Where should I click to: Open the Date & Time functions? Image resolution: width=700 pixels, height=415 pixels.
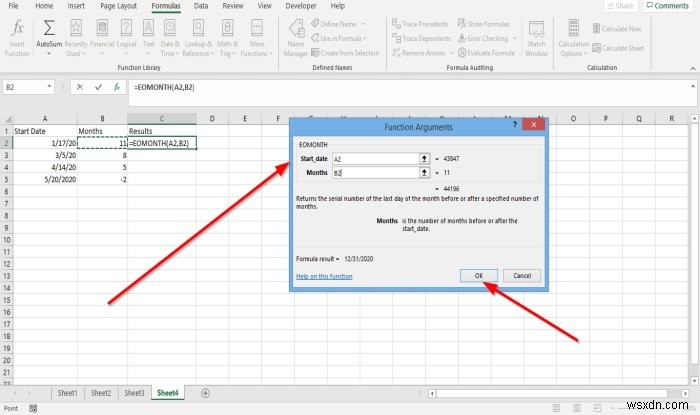170,38
